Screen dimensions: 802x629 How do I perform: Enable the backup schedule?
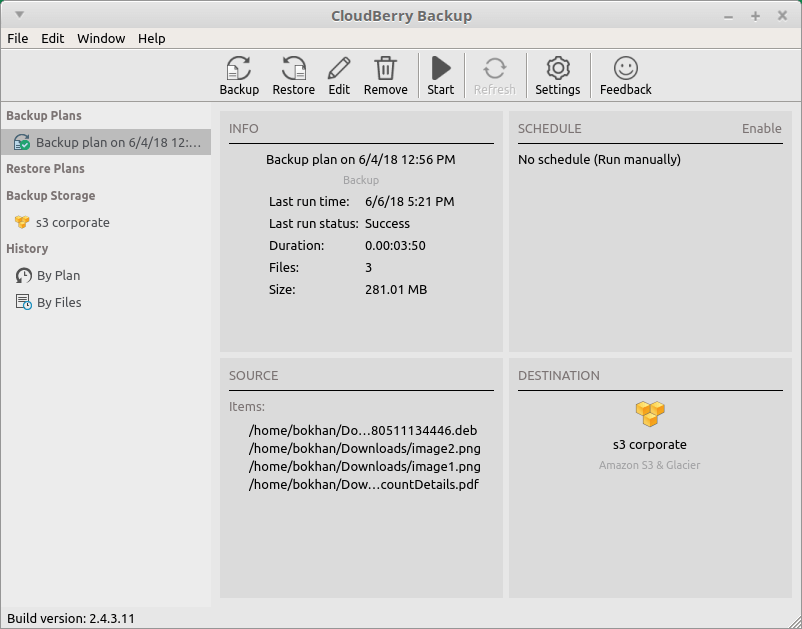click(761, 129)
